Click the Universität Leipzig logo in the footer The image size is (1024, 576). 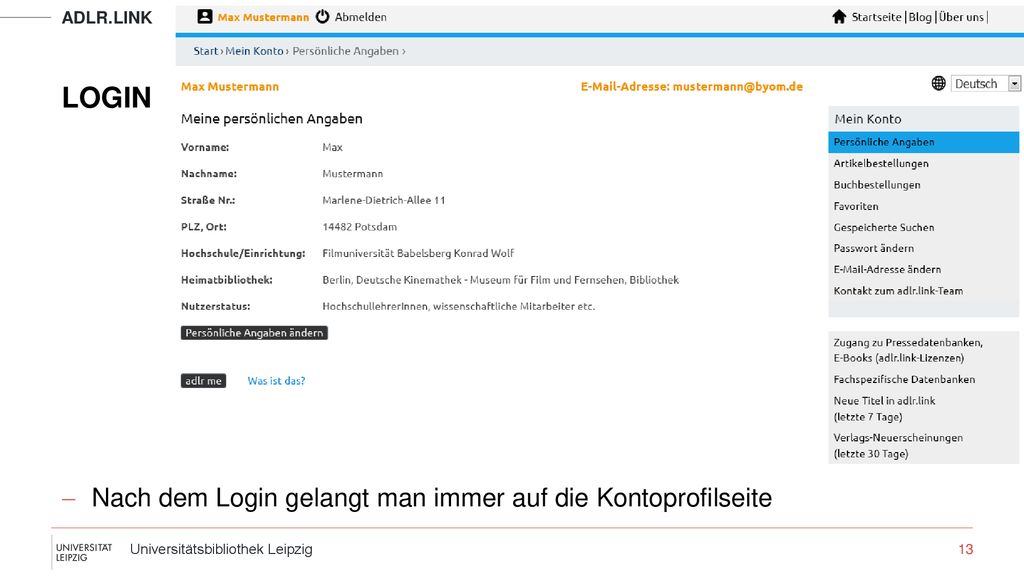(x=82, y=552)
